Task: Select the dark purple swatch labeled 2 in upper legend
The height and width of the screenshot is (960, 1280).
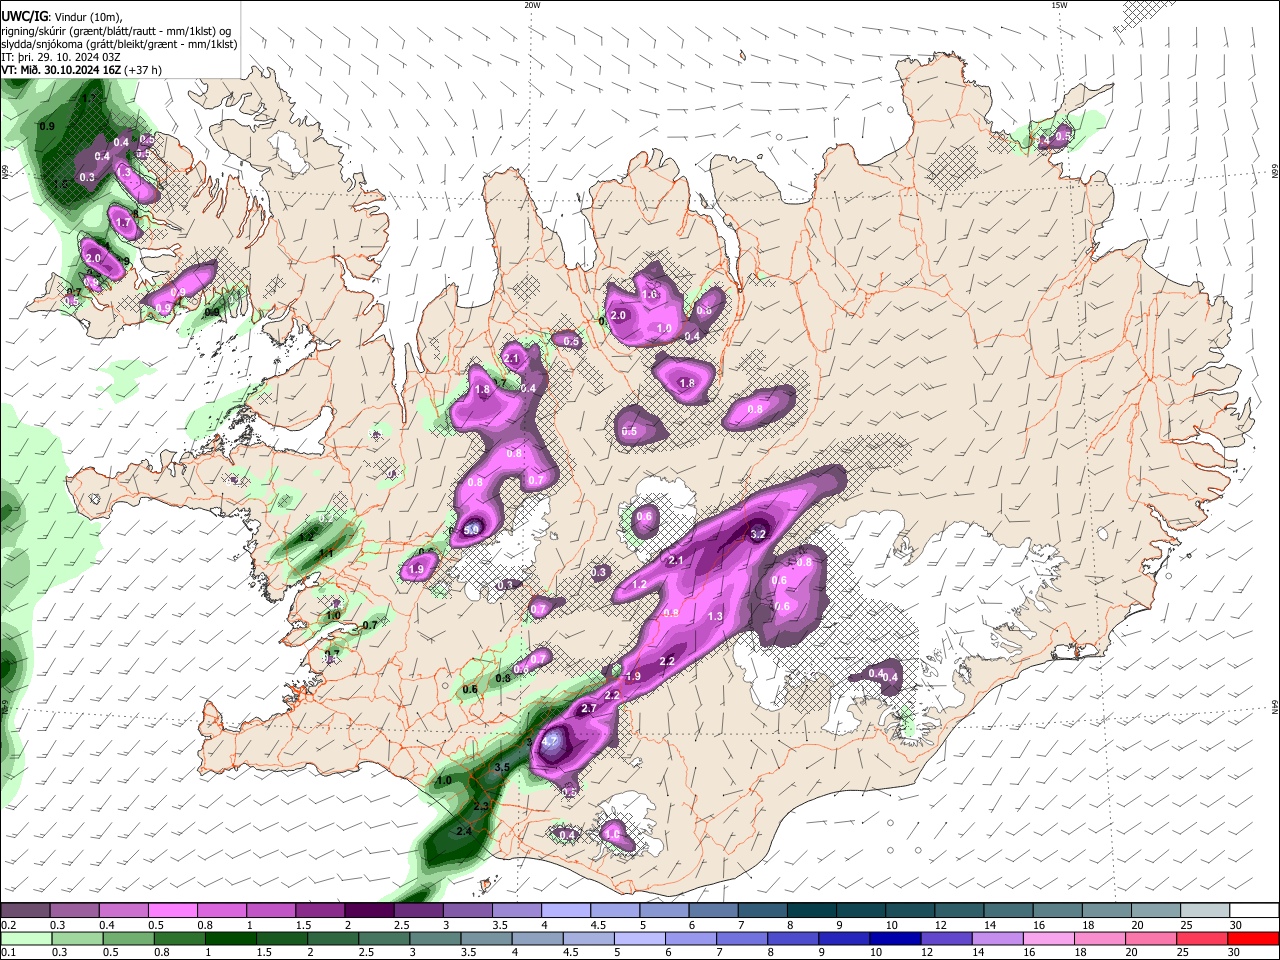Action: point(369,911)
